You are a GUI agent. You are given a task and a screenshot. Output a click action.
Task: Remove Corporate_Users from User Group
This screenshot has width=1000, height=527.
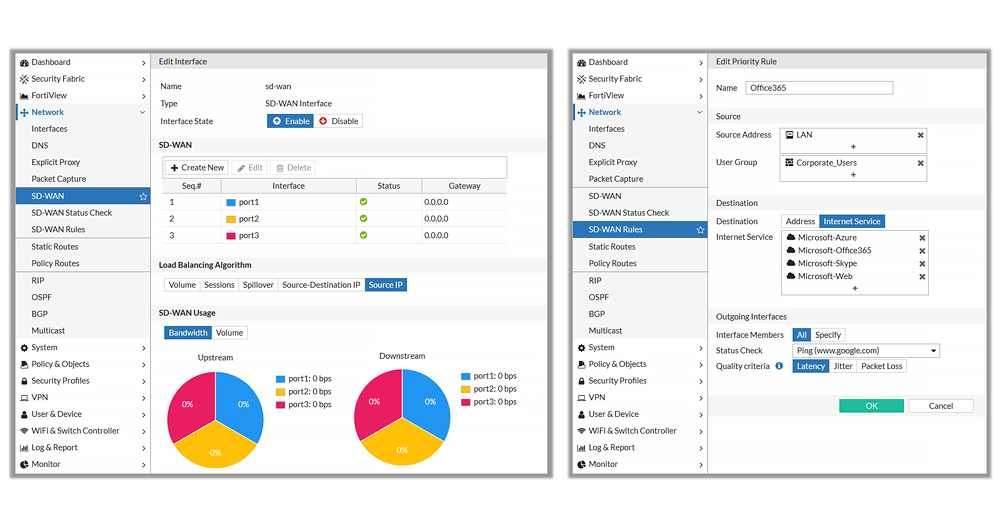point(920,163)
